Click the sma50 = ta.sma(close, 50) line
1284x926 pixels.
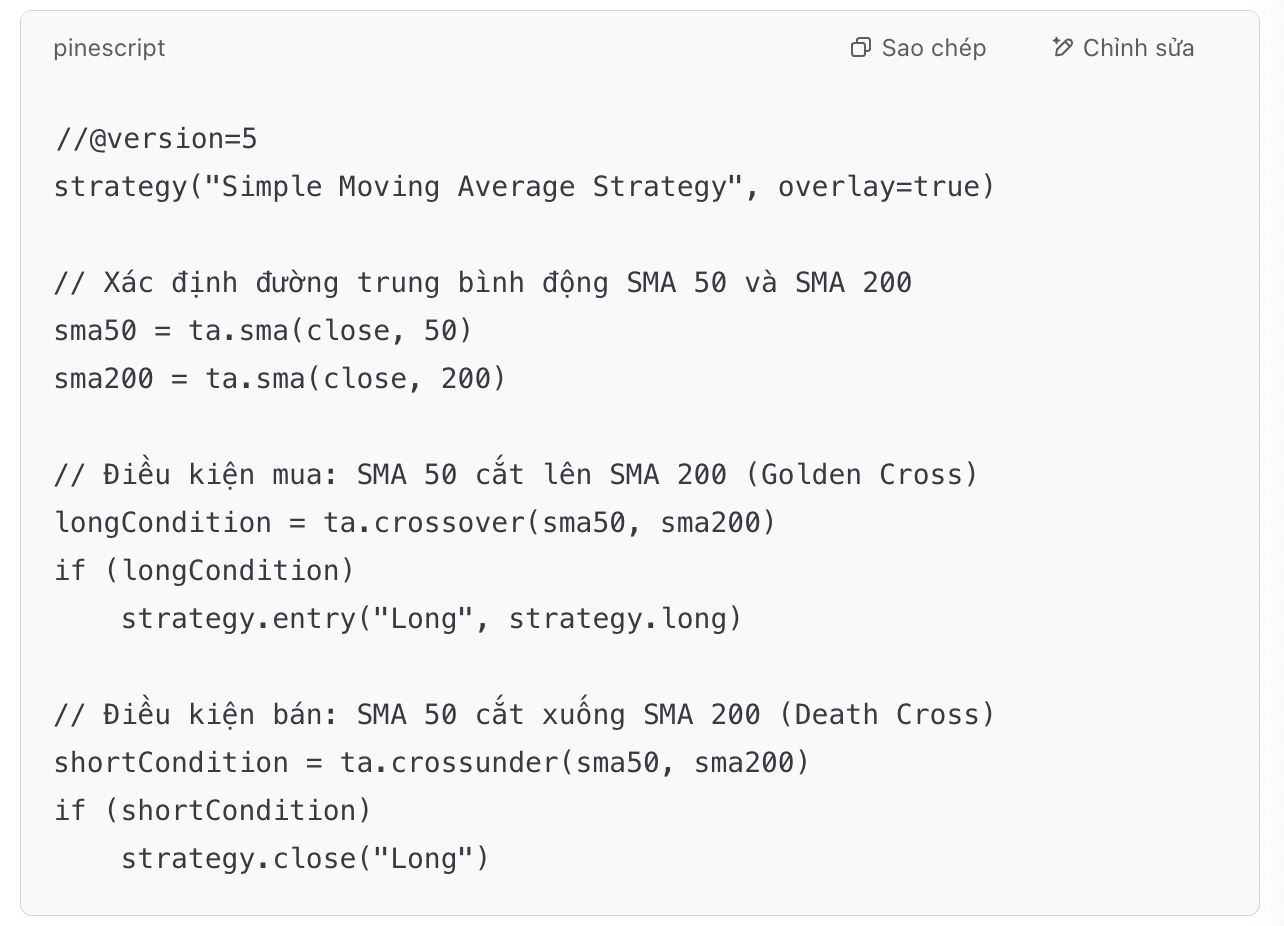(x=262, y=331)
